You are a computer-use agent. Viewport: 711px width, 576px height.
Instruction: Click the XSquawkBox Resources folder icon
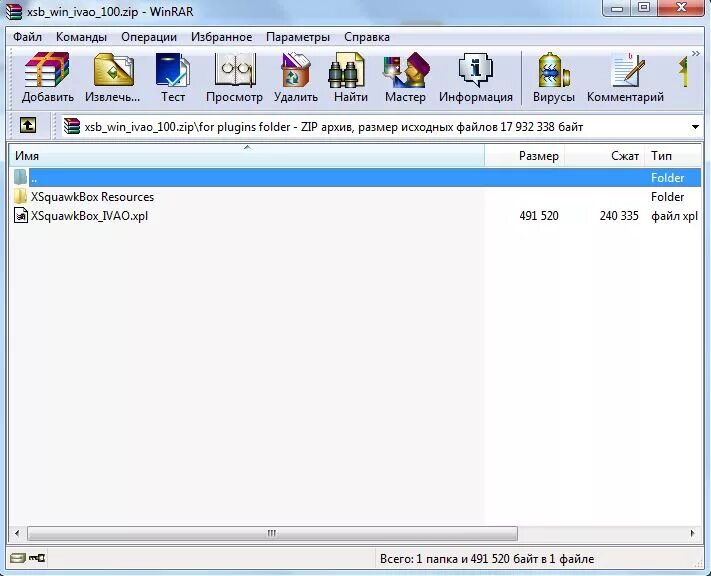point(20,196)
